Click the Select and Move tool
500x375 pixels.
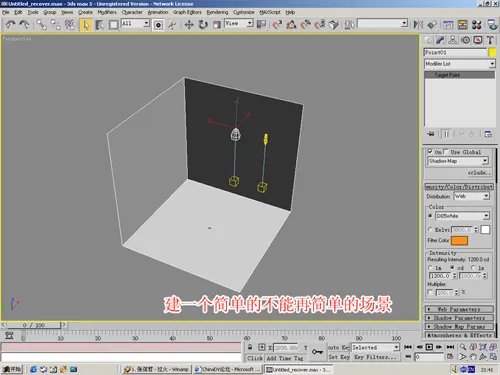pyautogui.click(x=189, y=24)
